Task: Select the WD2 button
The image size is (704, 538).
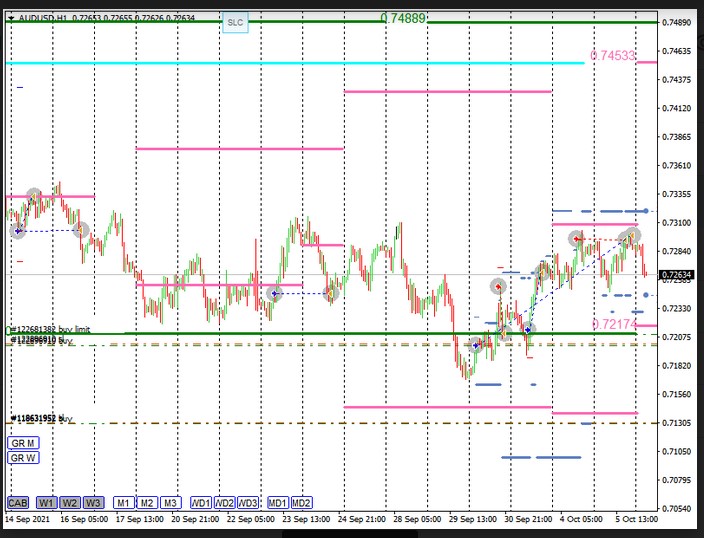Action: coord(225,502)
